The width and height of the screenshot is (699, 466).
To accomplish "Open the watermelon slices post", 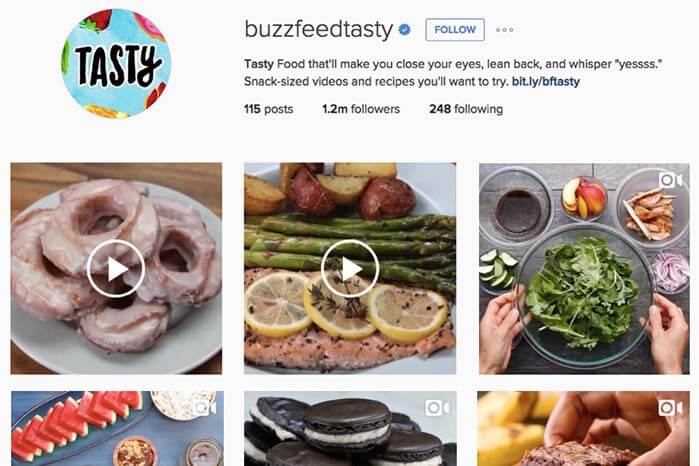I will (x=117, y=429).
